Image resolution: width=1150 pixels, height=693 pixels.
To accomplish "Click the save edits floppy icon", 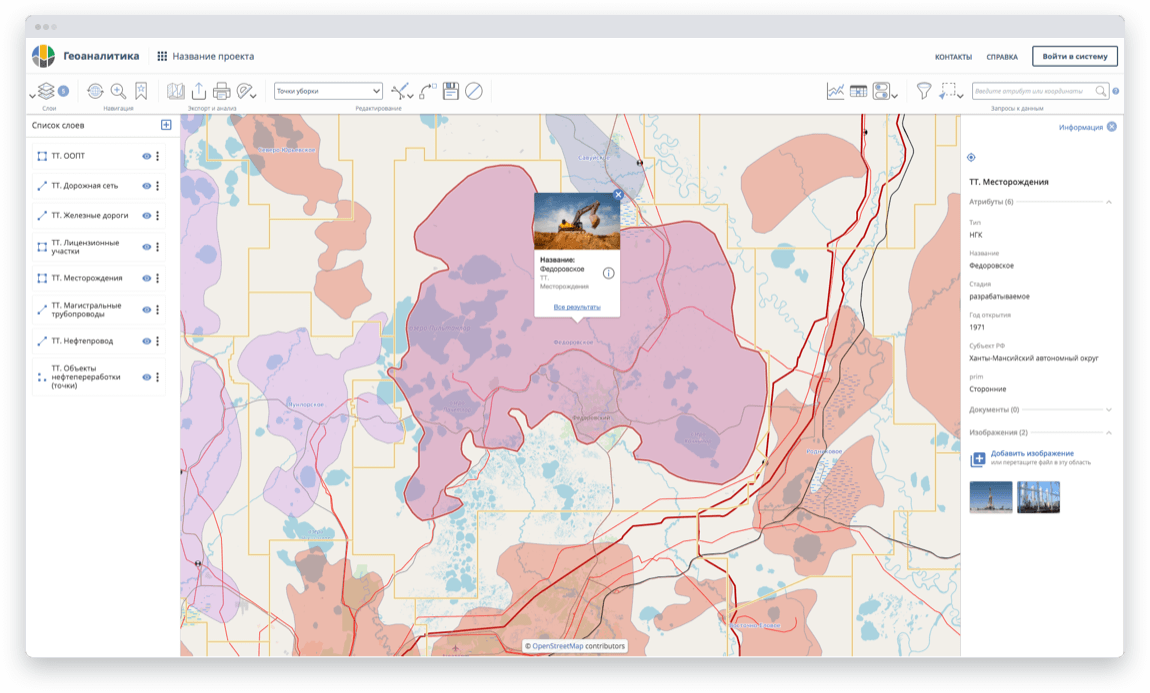I will coord(451,91).
